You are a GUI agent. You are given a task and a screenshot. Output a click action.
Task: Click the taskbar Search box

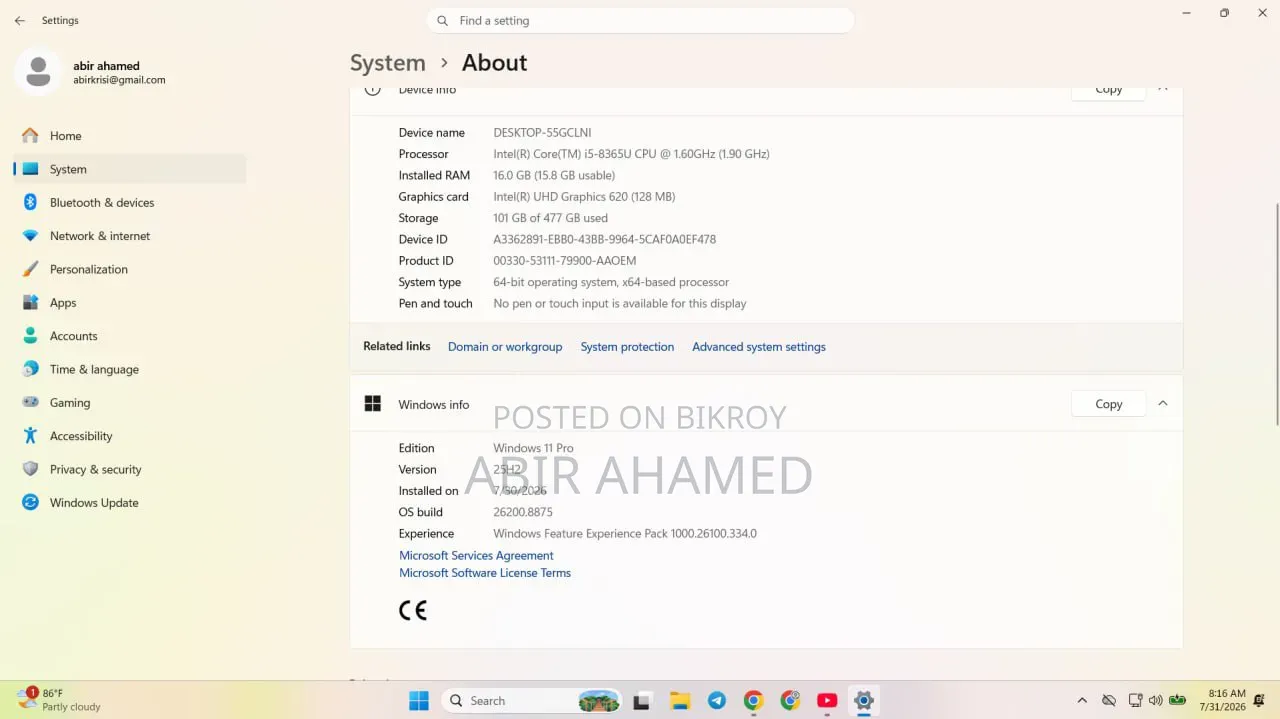(532, 701)
